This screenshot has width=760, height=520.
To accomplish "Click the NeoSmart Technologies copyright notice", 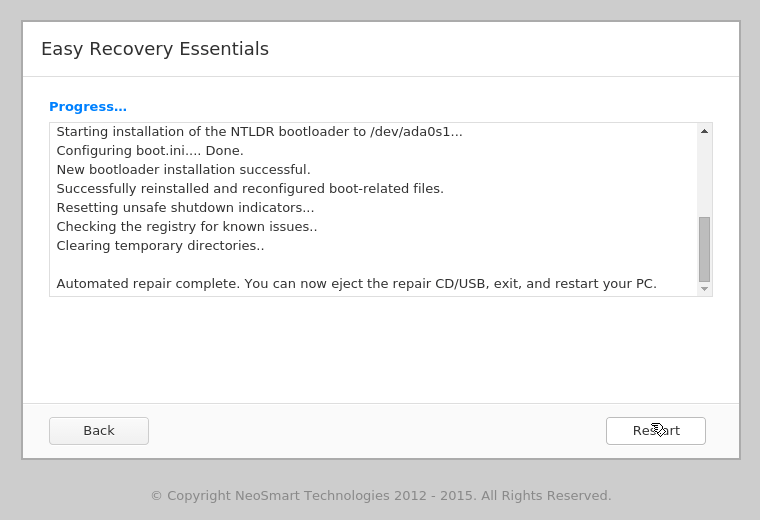I will (380, 496).
